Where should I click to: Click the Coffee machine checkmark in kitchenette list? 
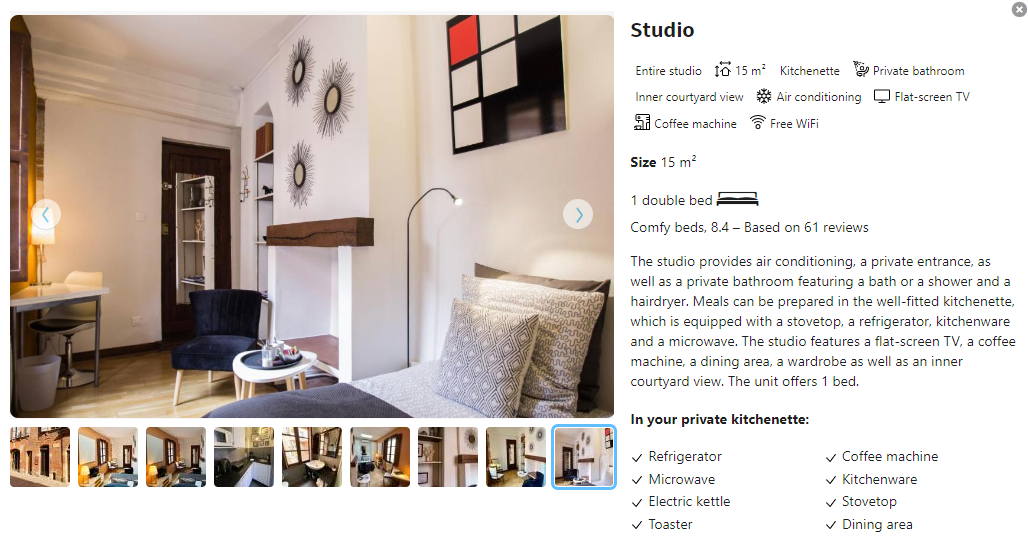pyautogui.click(x=882, y=456)
